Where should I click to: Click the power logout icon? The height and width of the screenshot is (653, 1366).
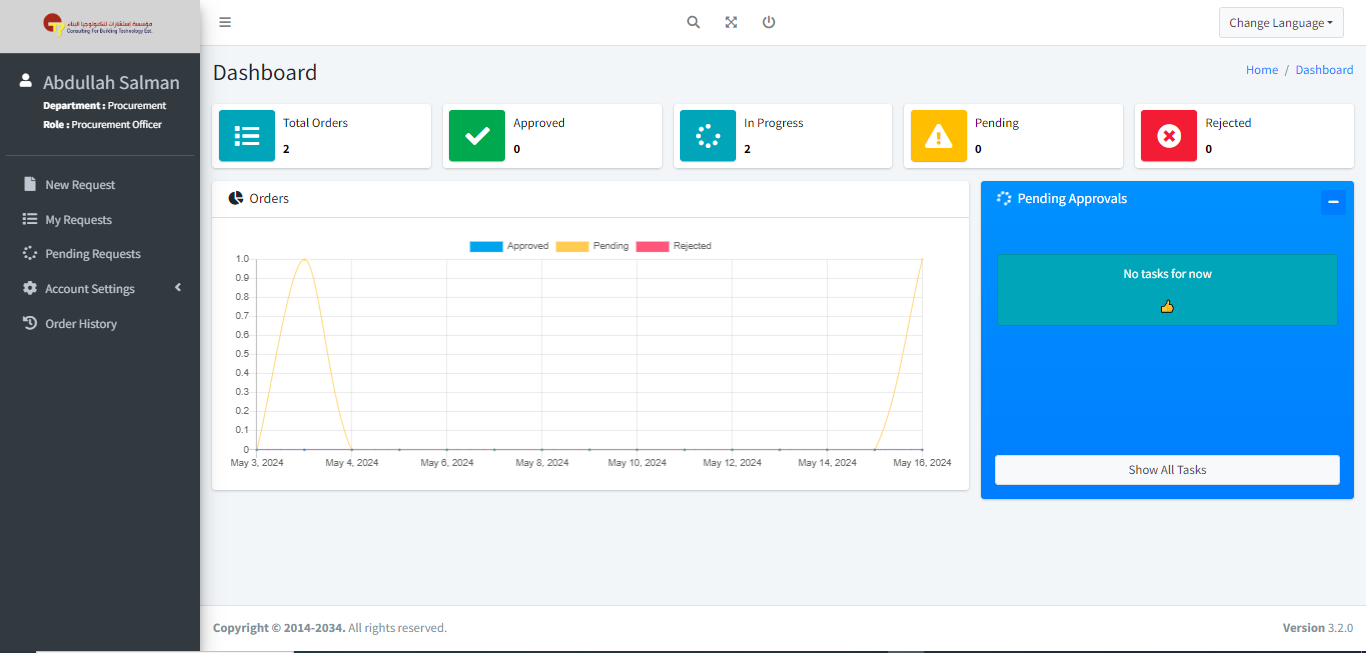769,22
